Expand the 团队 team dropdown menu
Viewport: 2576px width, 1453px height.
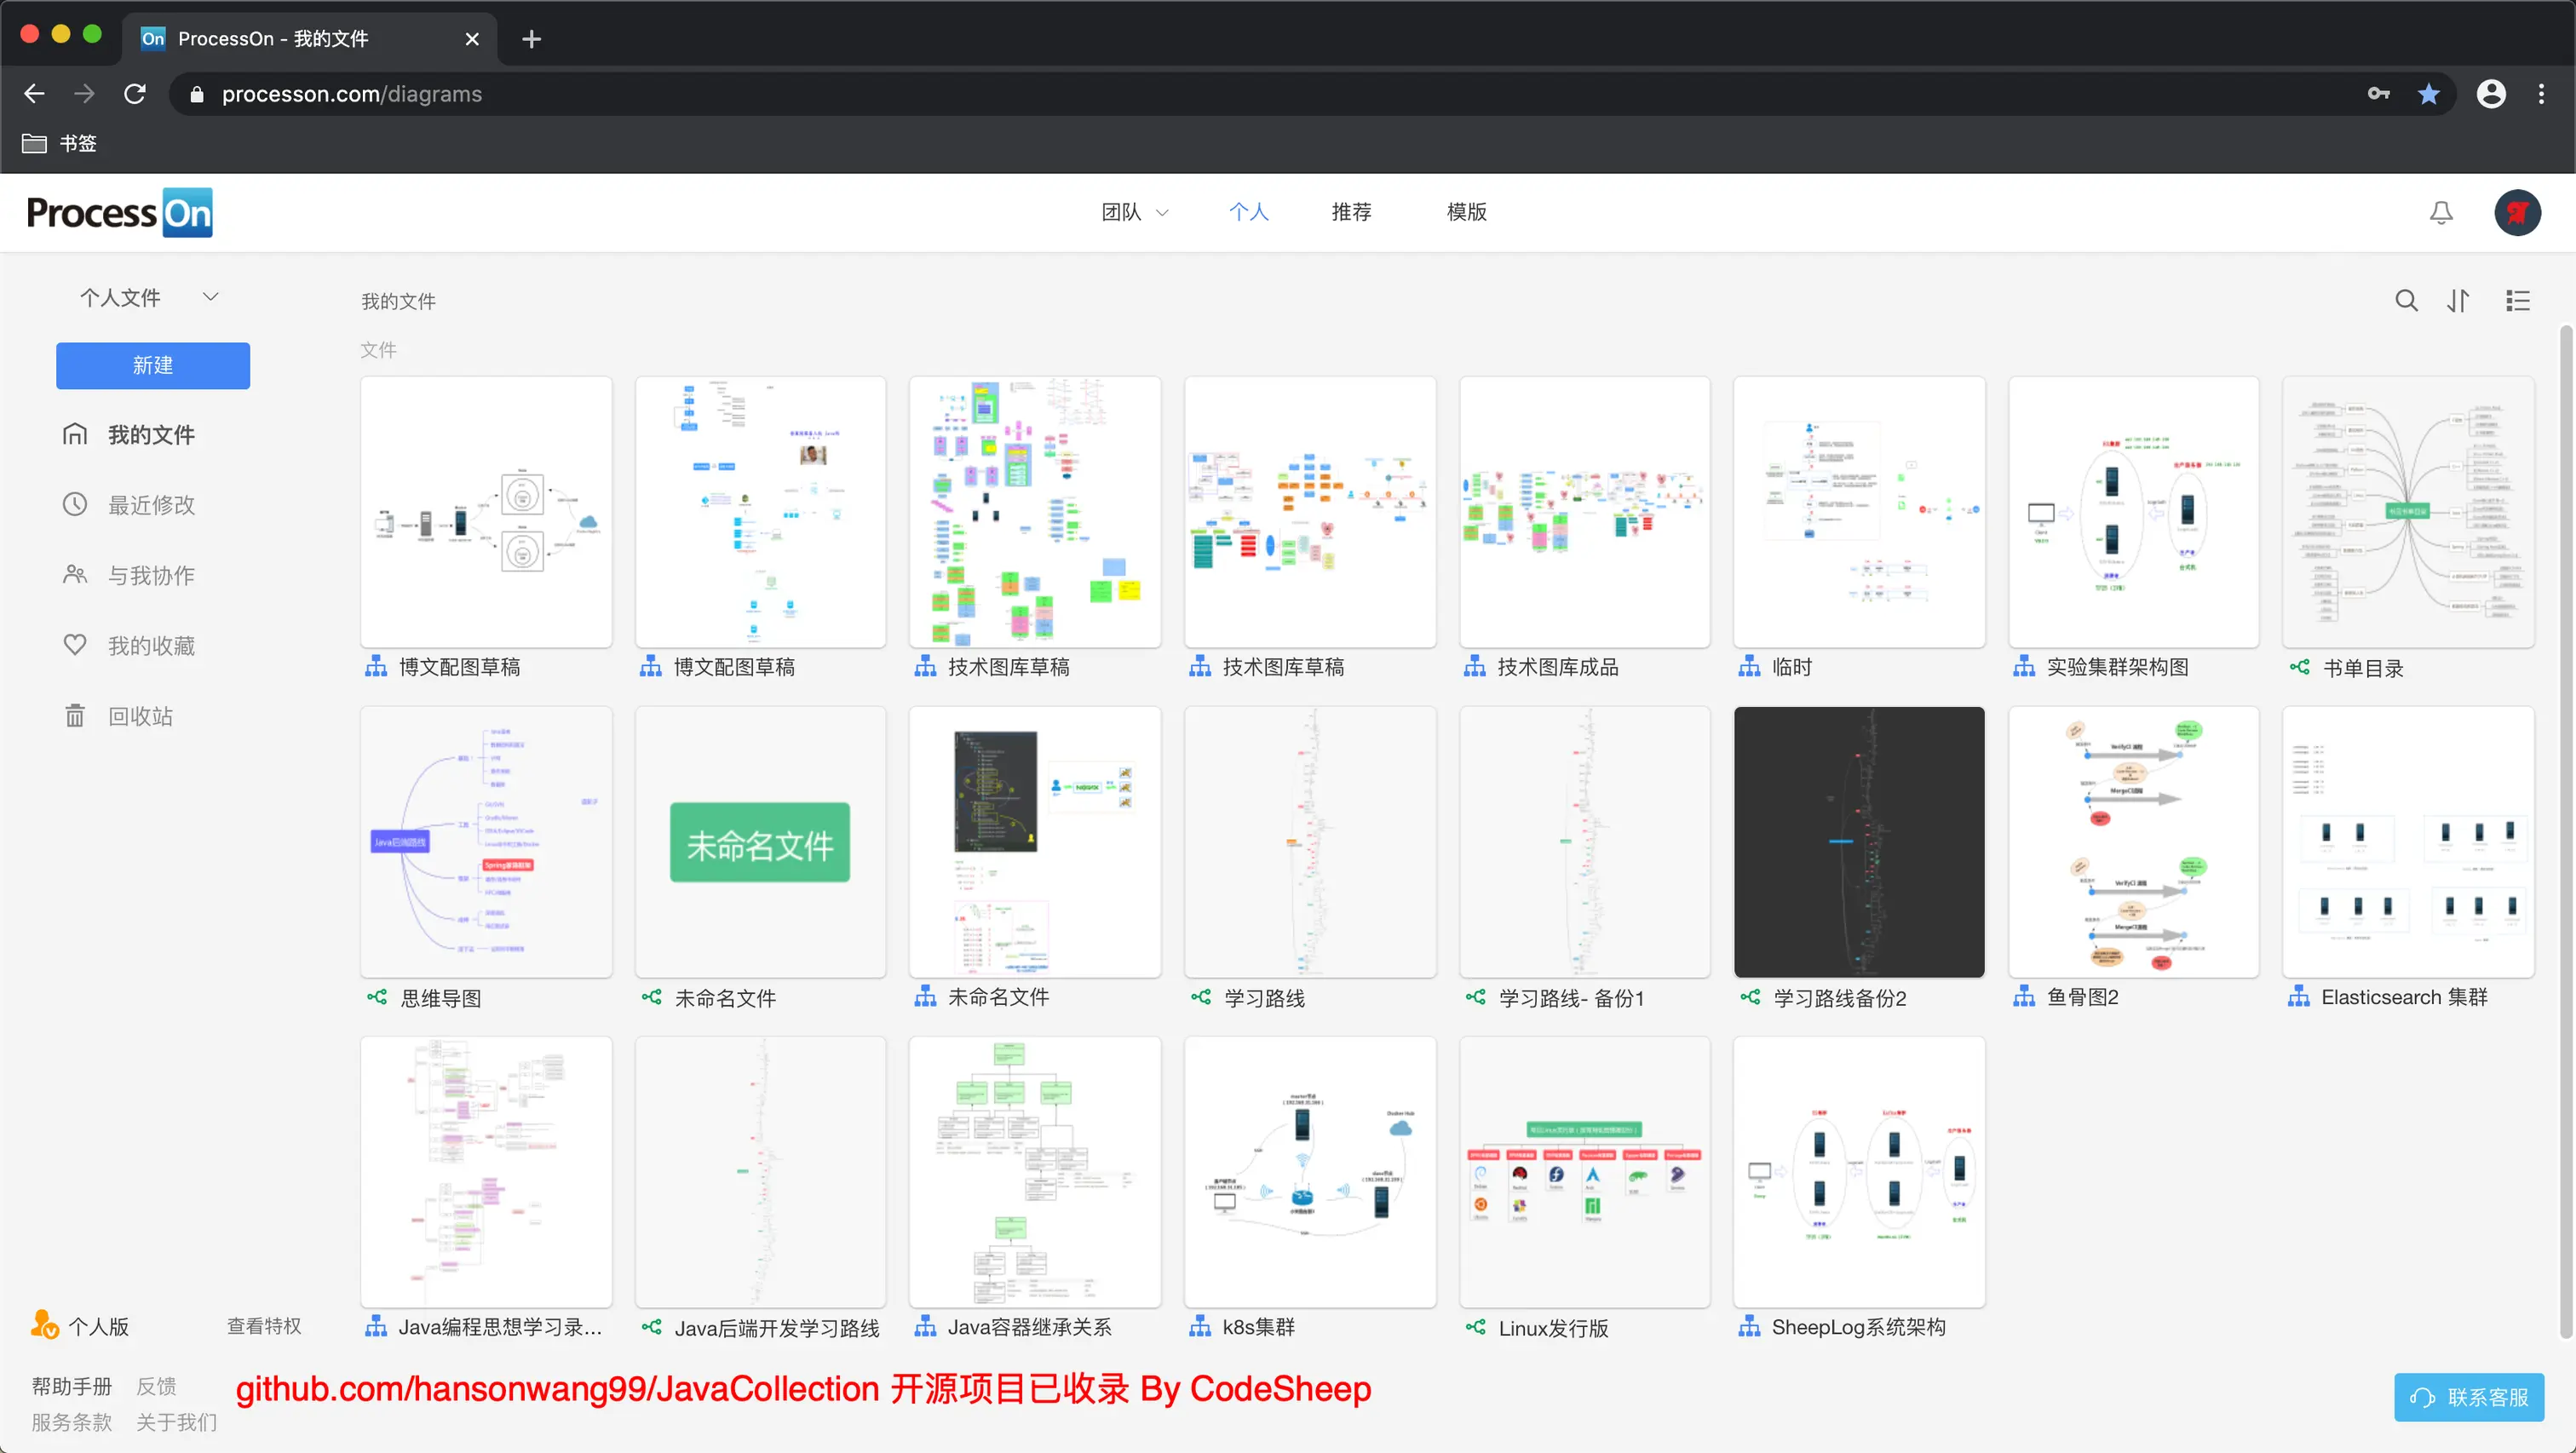pos(1134,212)
